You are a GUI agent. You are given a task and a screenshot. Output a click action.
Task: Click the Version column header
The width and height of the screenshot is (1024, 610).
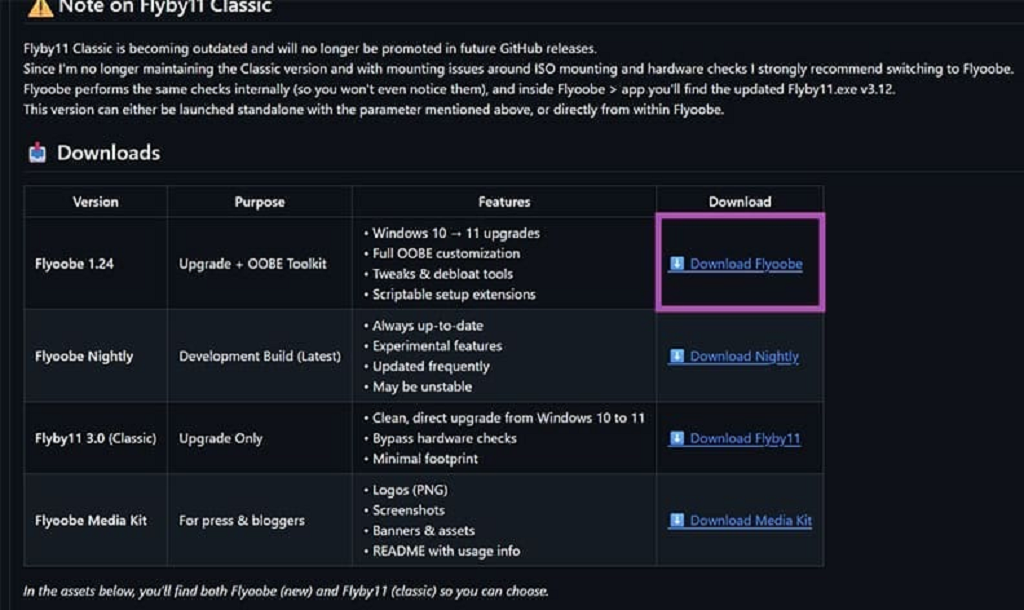(x=95, y=201)
